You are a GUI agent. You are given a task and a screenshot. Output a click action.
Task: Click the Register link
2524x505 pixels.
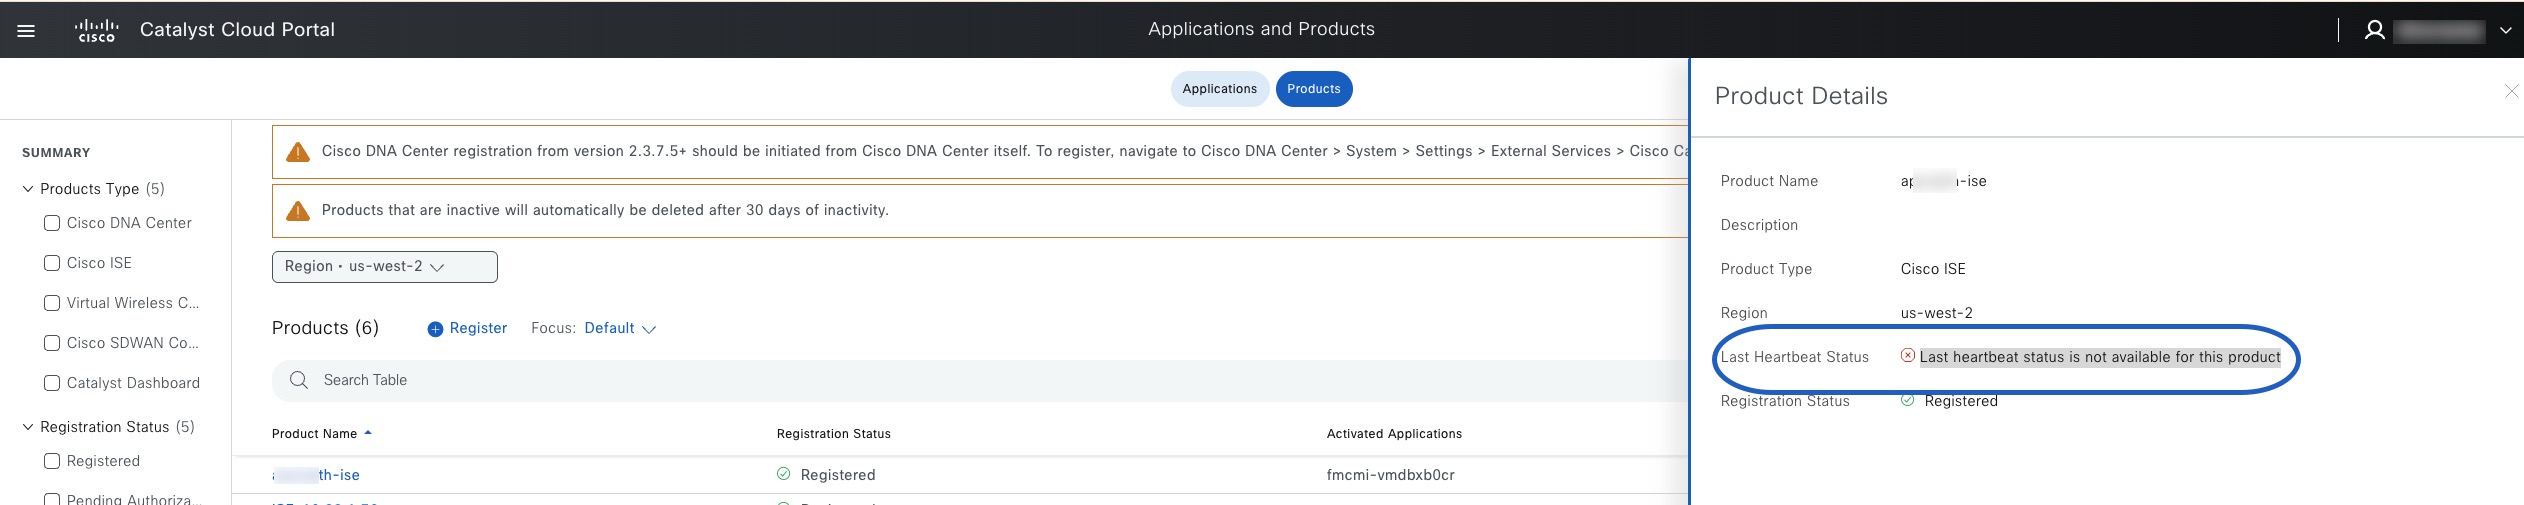[478, 328]
